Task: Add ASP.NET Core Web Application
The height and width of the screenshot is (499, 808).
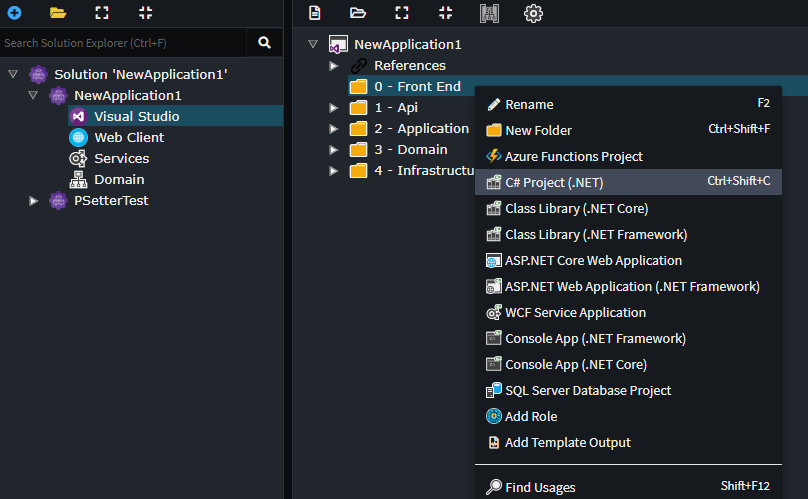Action: click(x=628, y=260)
